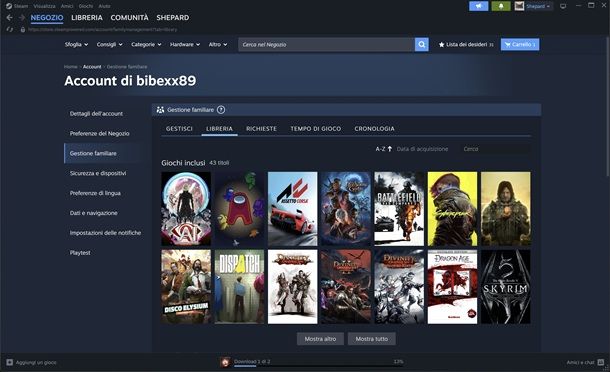This screenshot has width=610, height=372.
Task: Click the Mostra altro button
Action: 320,339
